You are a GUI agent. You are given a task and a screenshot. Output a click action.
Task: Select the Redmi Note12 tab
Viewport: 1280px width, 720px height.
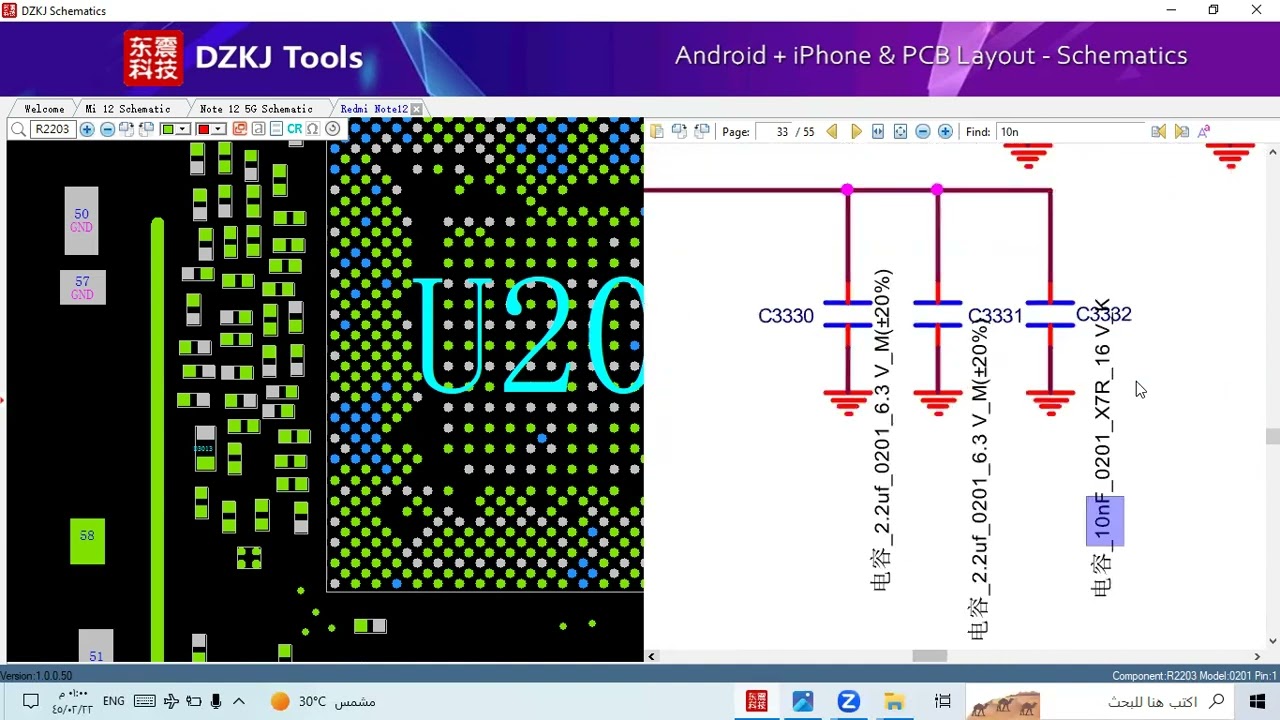[373, 108]
